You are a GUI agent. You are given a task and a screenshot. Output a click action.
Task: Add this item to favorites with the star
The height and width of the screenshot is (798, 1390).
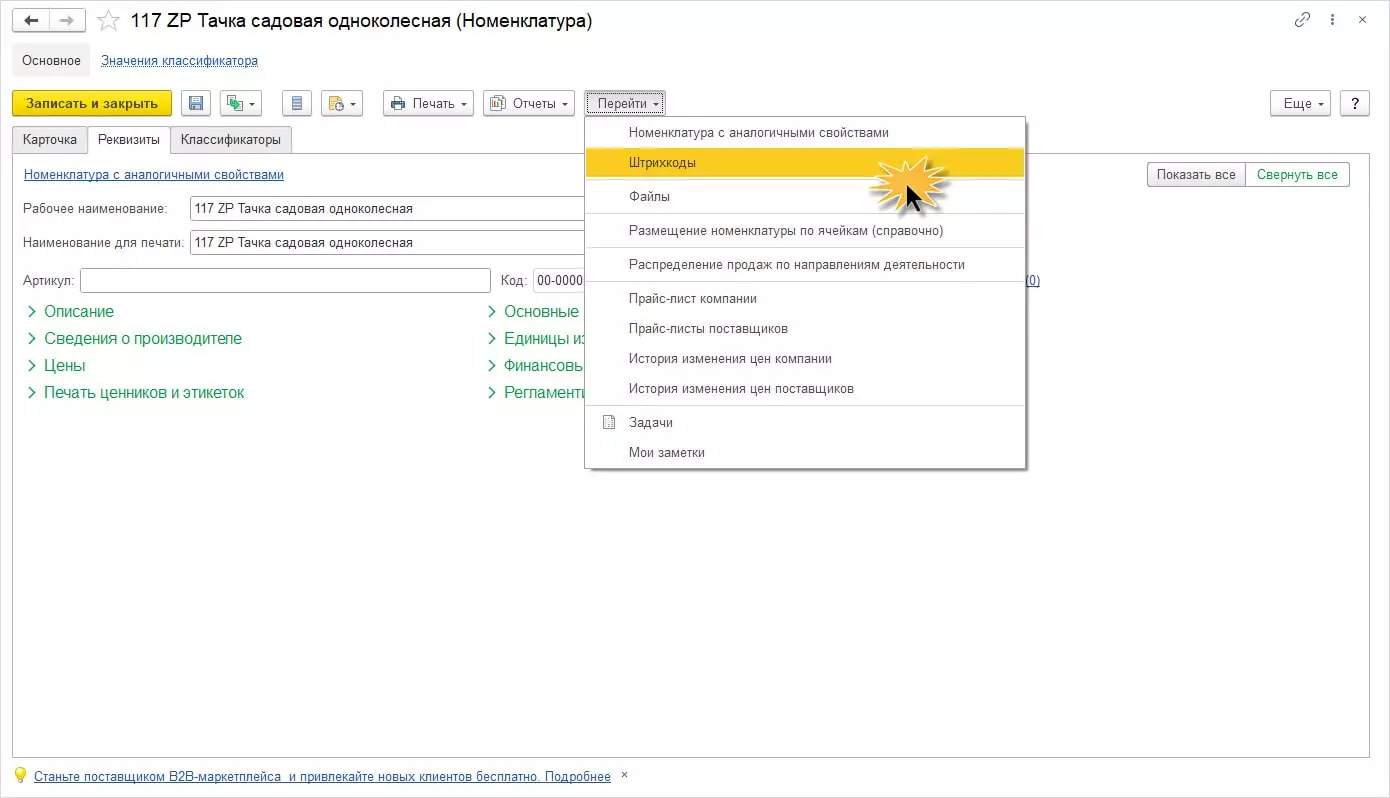109,20
